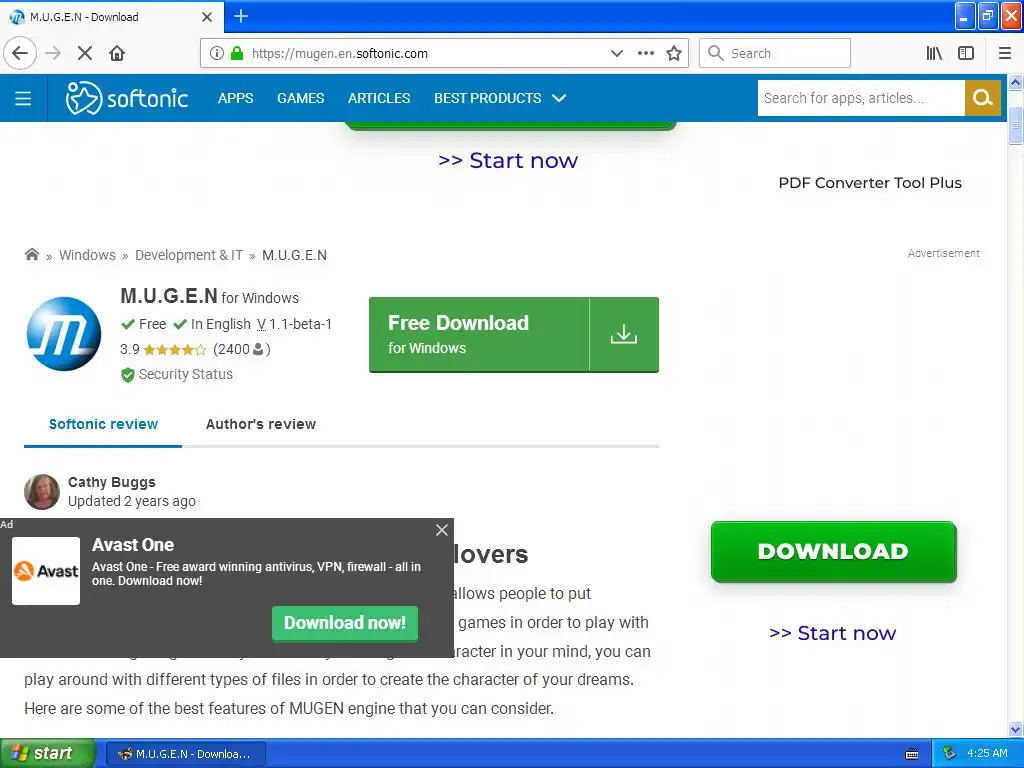
Task: Switch to Author's review tab
Action: [261, 424]
